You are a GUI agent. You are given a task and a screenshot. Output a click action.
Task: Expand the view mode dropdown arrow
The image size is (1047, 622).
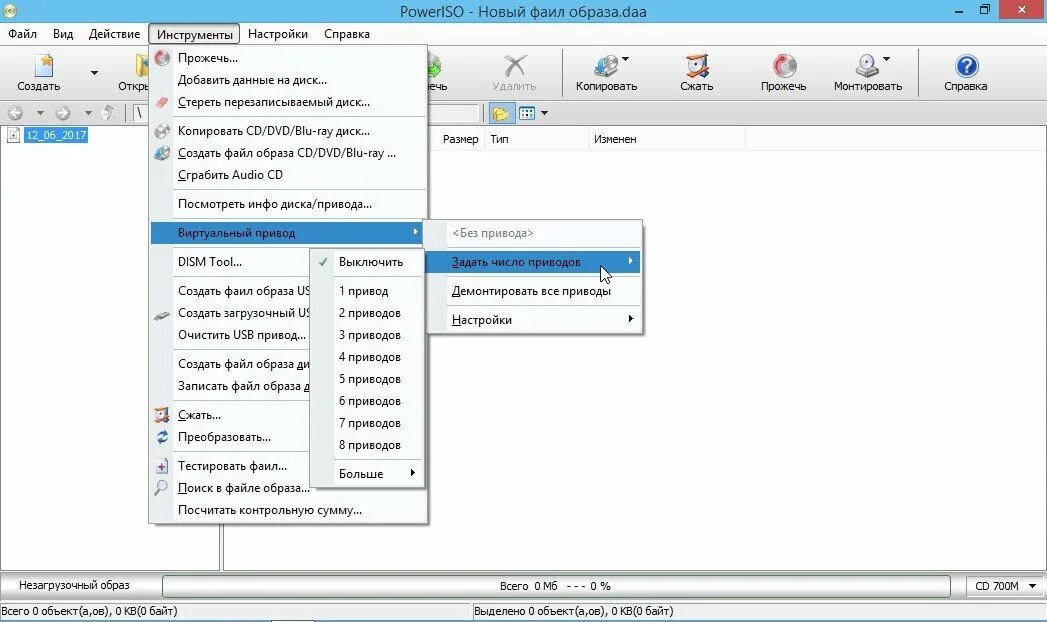(x=544, y=113)
